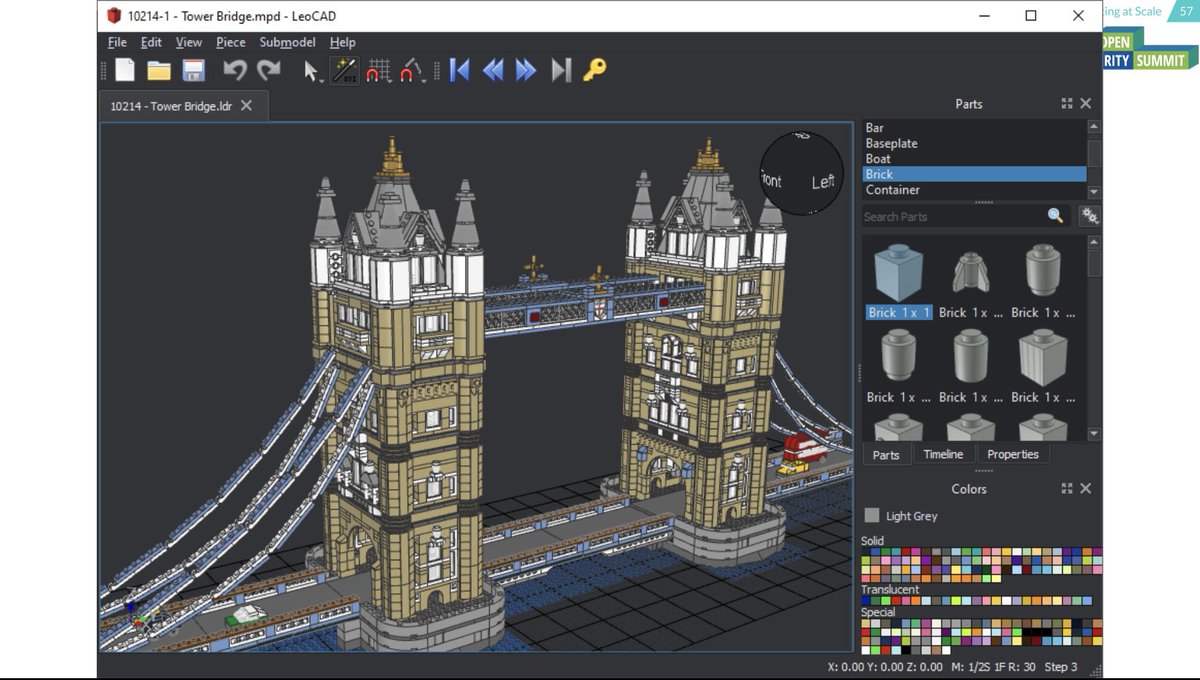Open the angle magnet snap options
This screenshot has width=1200, height=680.
pos(412,71)
